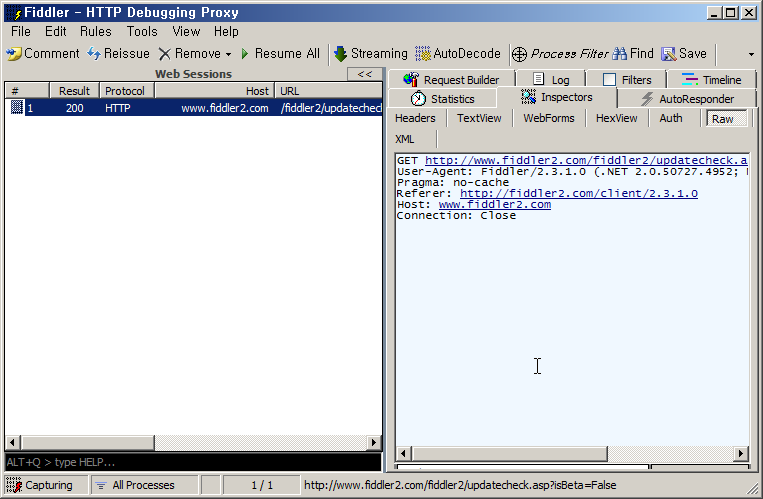This screenshot has width=763, height=499.
Task: Open the Tools menu
Action: pyautogui.click(x=142, y=32)
